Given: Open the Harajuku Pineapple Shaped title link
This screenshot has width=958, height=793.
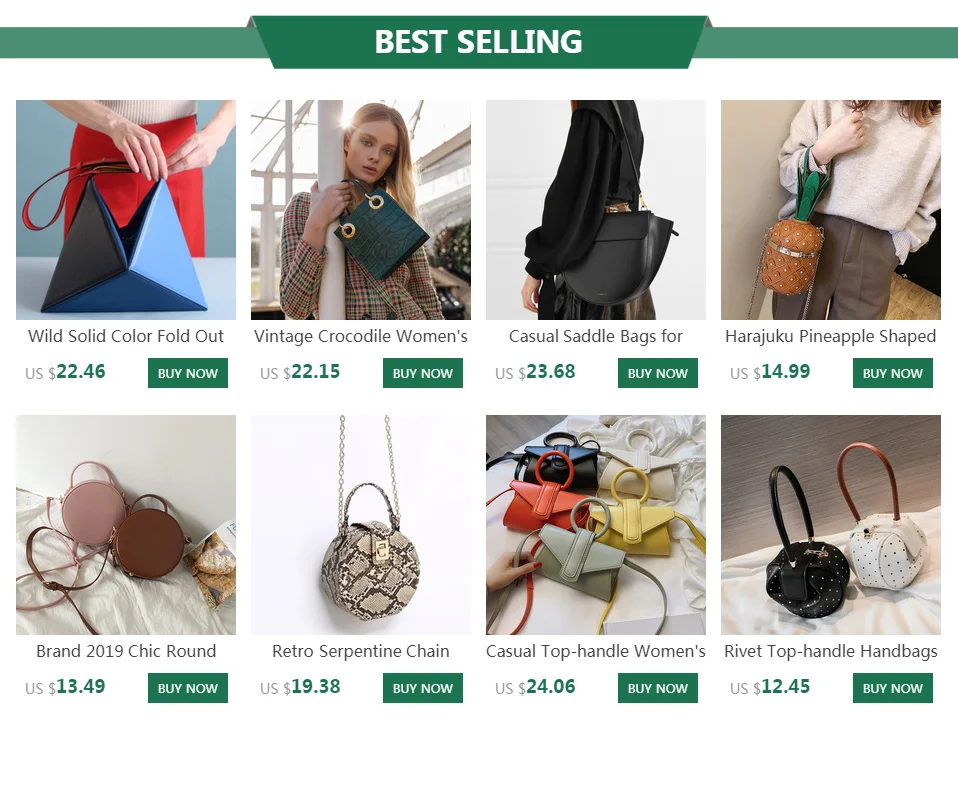Looking at the screenshot, I should tap(830, 336).
